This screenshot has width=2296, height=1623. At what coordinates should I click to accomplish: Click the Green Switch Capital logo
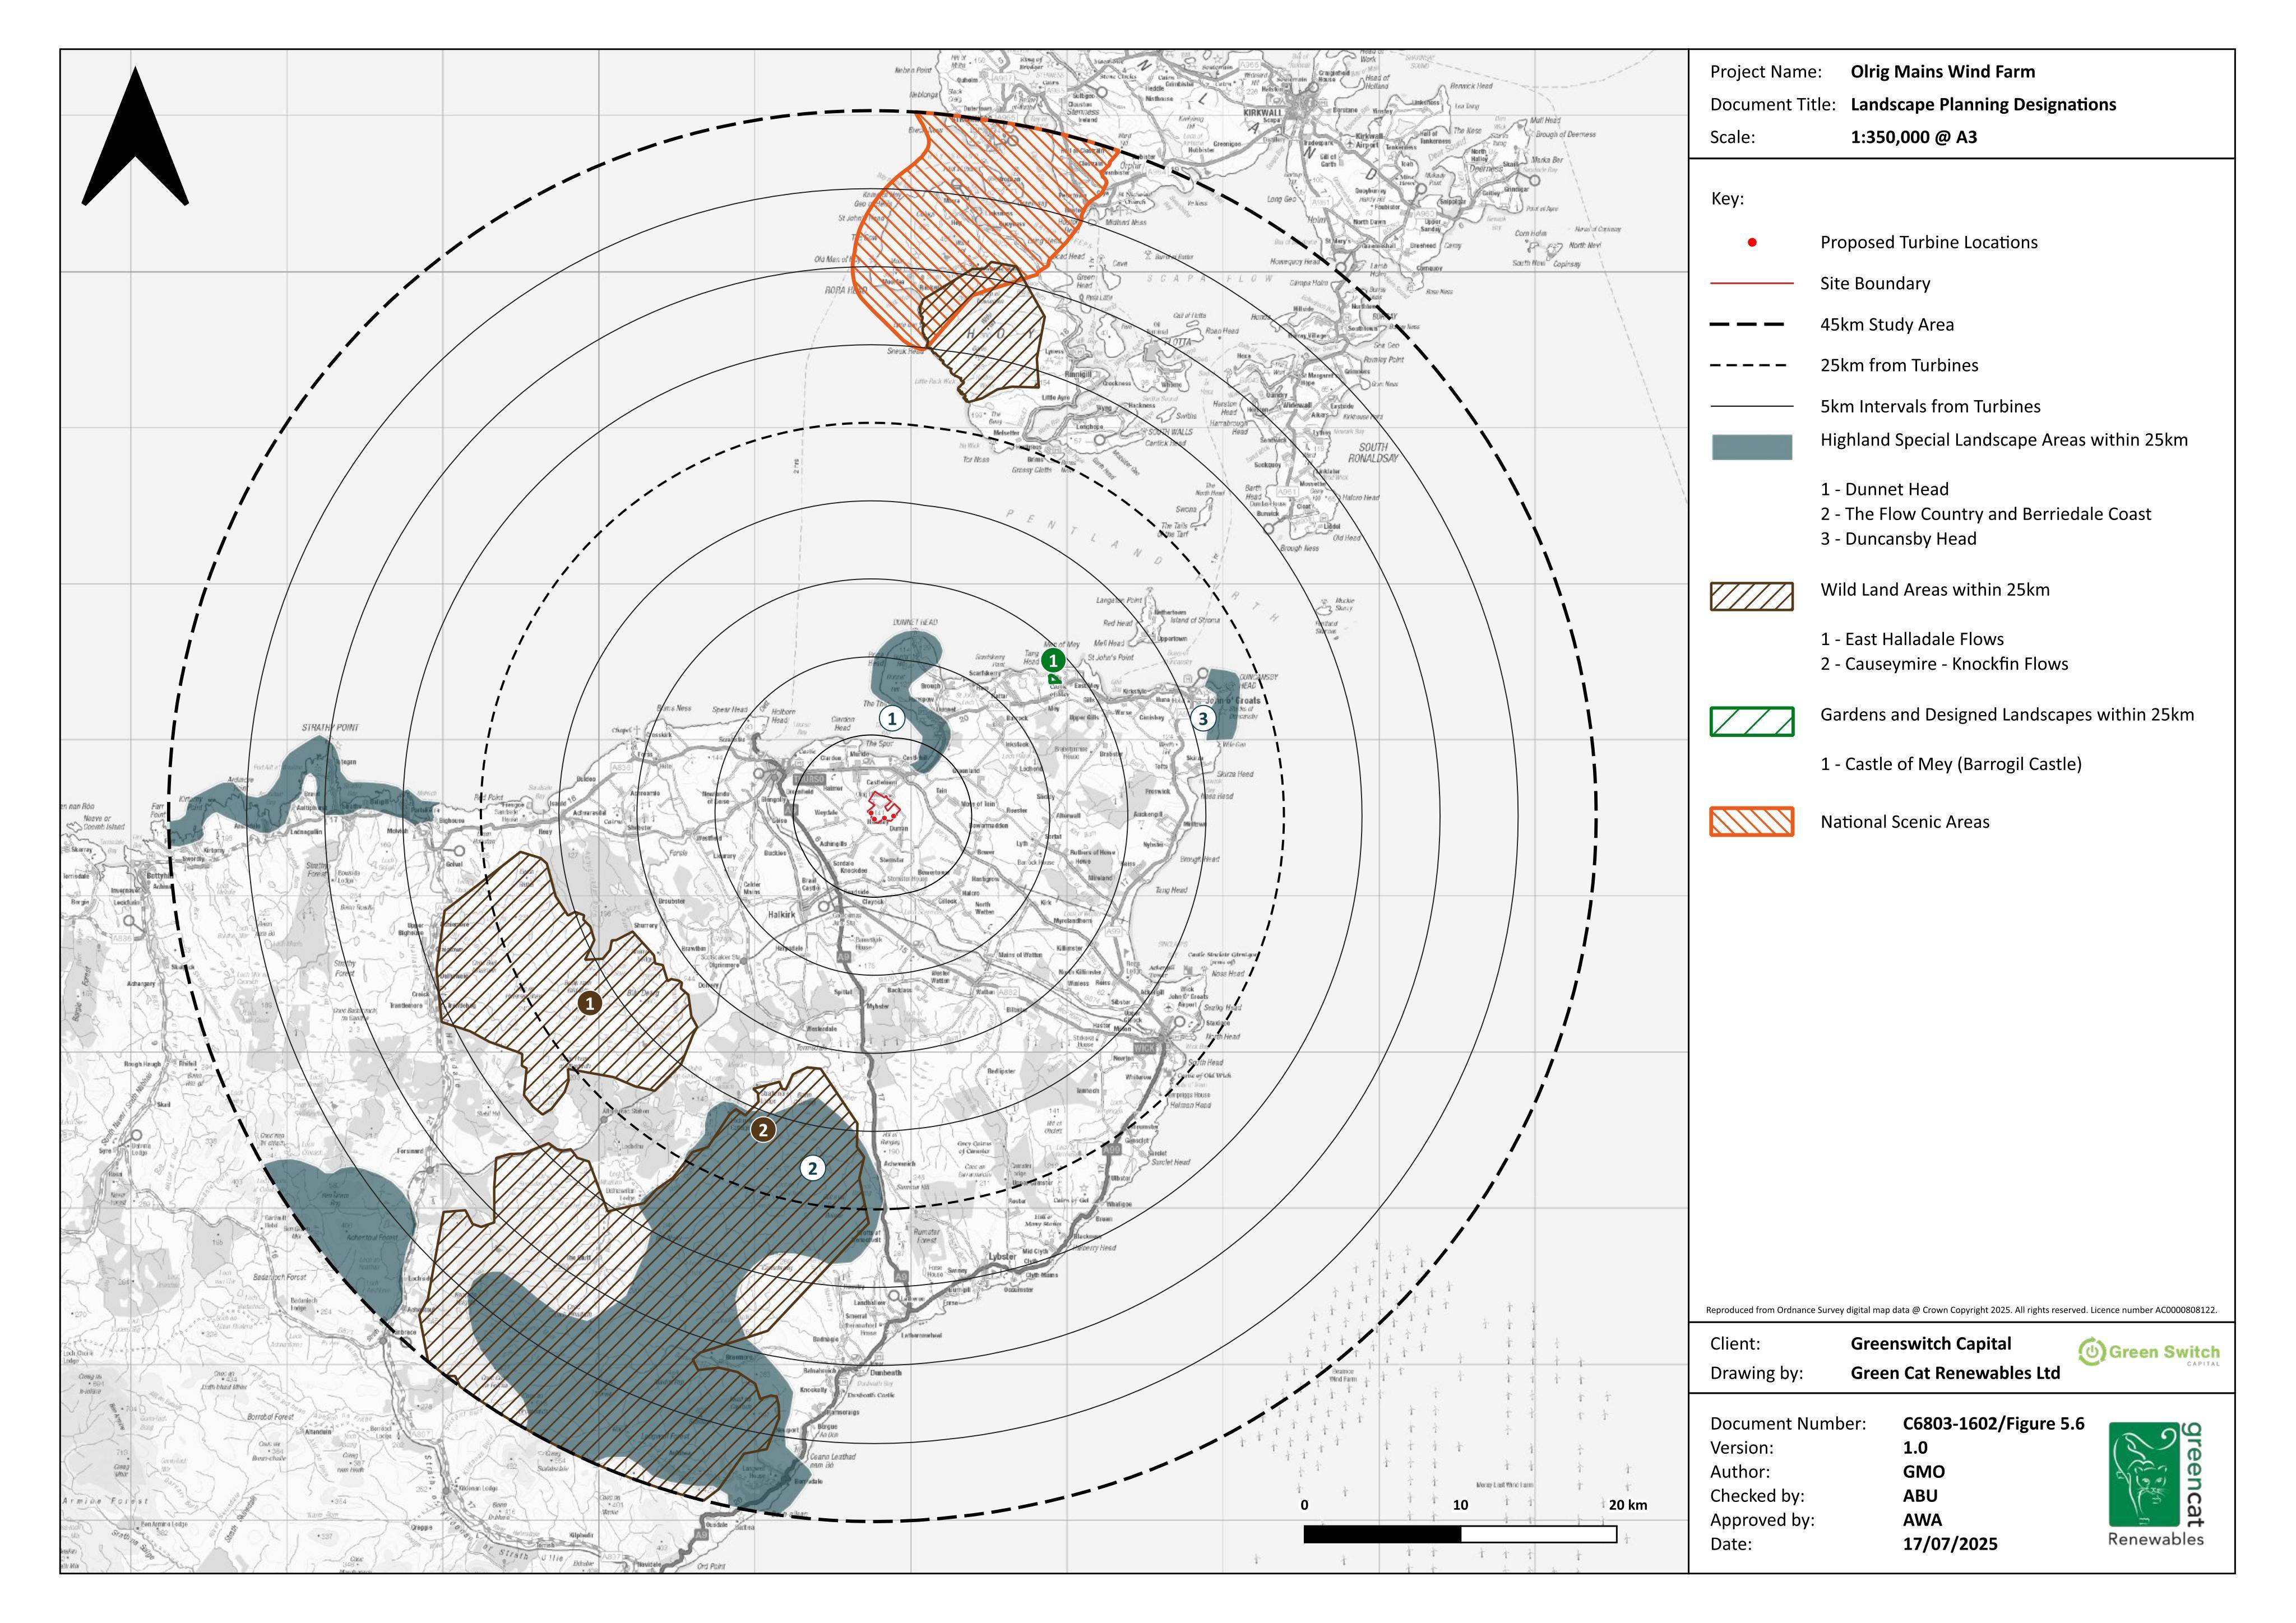(x=2149, y=1353)
